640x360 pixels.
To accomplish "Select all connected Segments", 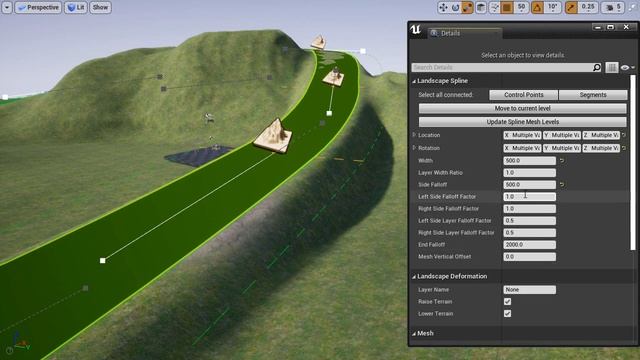I will 593,95.
